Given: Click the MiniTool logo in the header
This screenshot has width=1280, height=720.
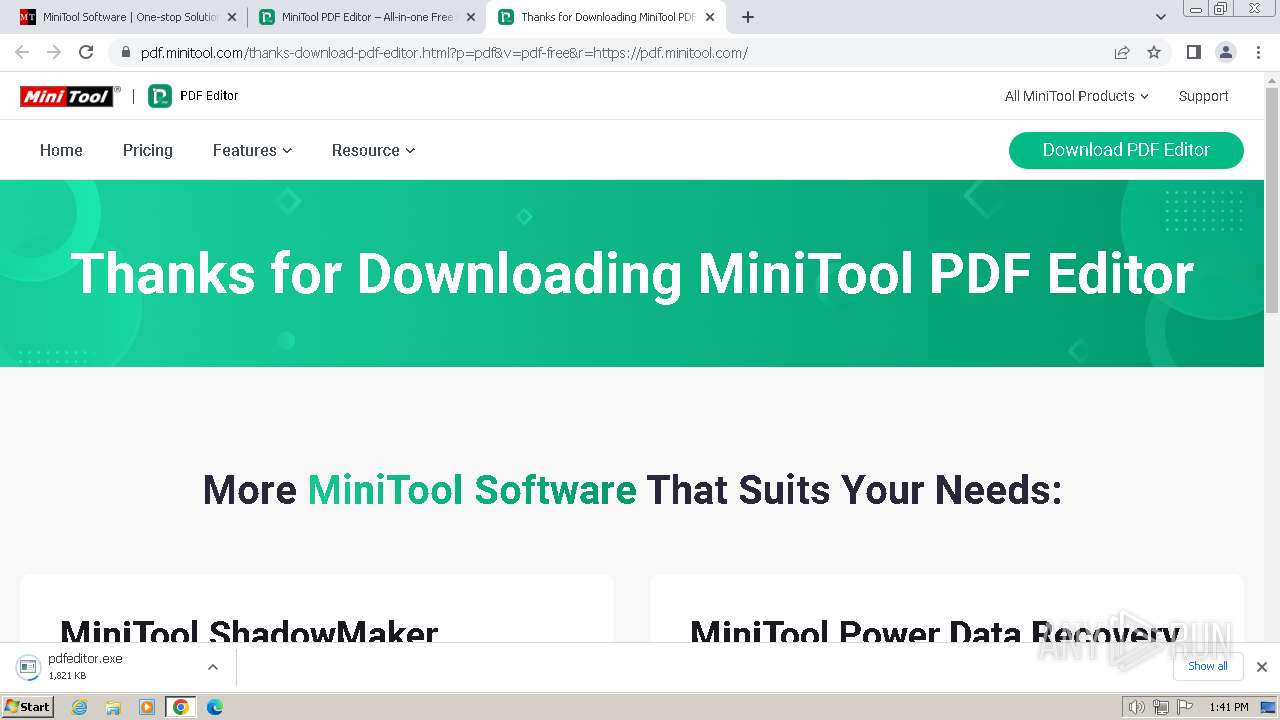Looking at the screenshot, I should pos(70,96).
